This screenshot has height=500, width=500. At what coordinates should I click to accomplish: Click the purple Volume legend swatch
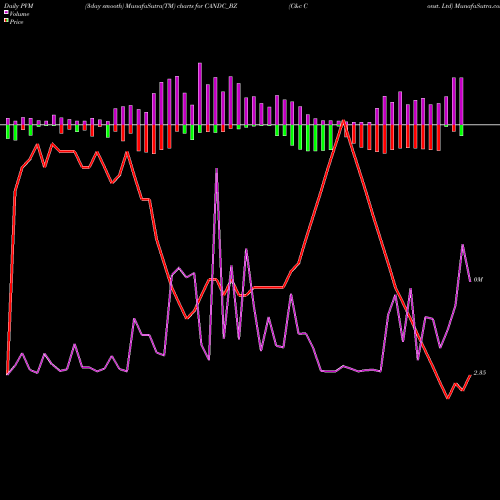(x=6, y=13)
